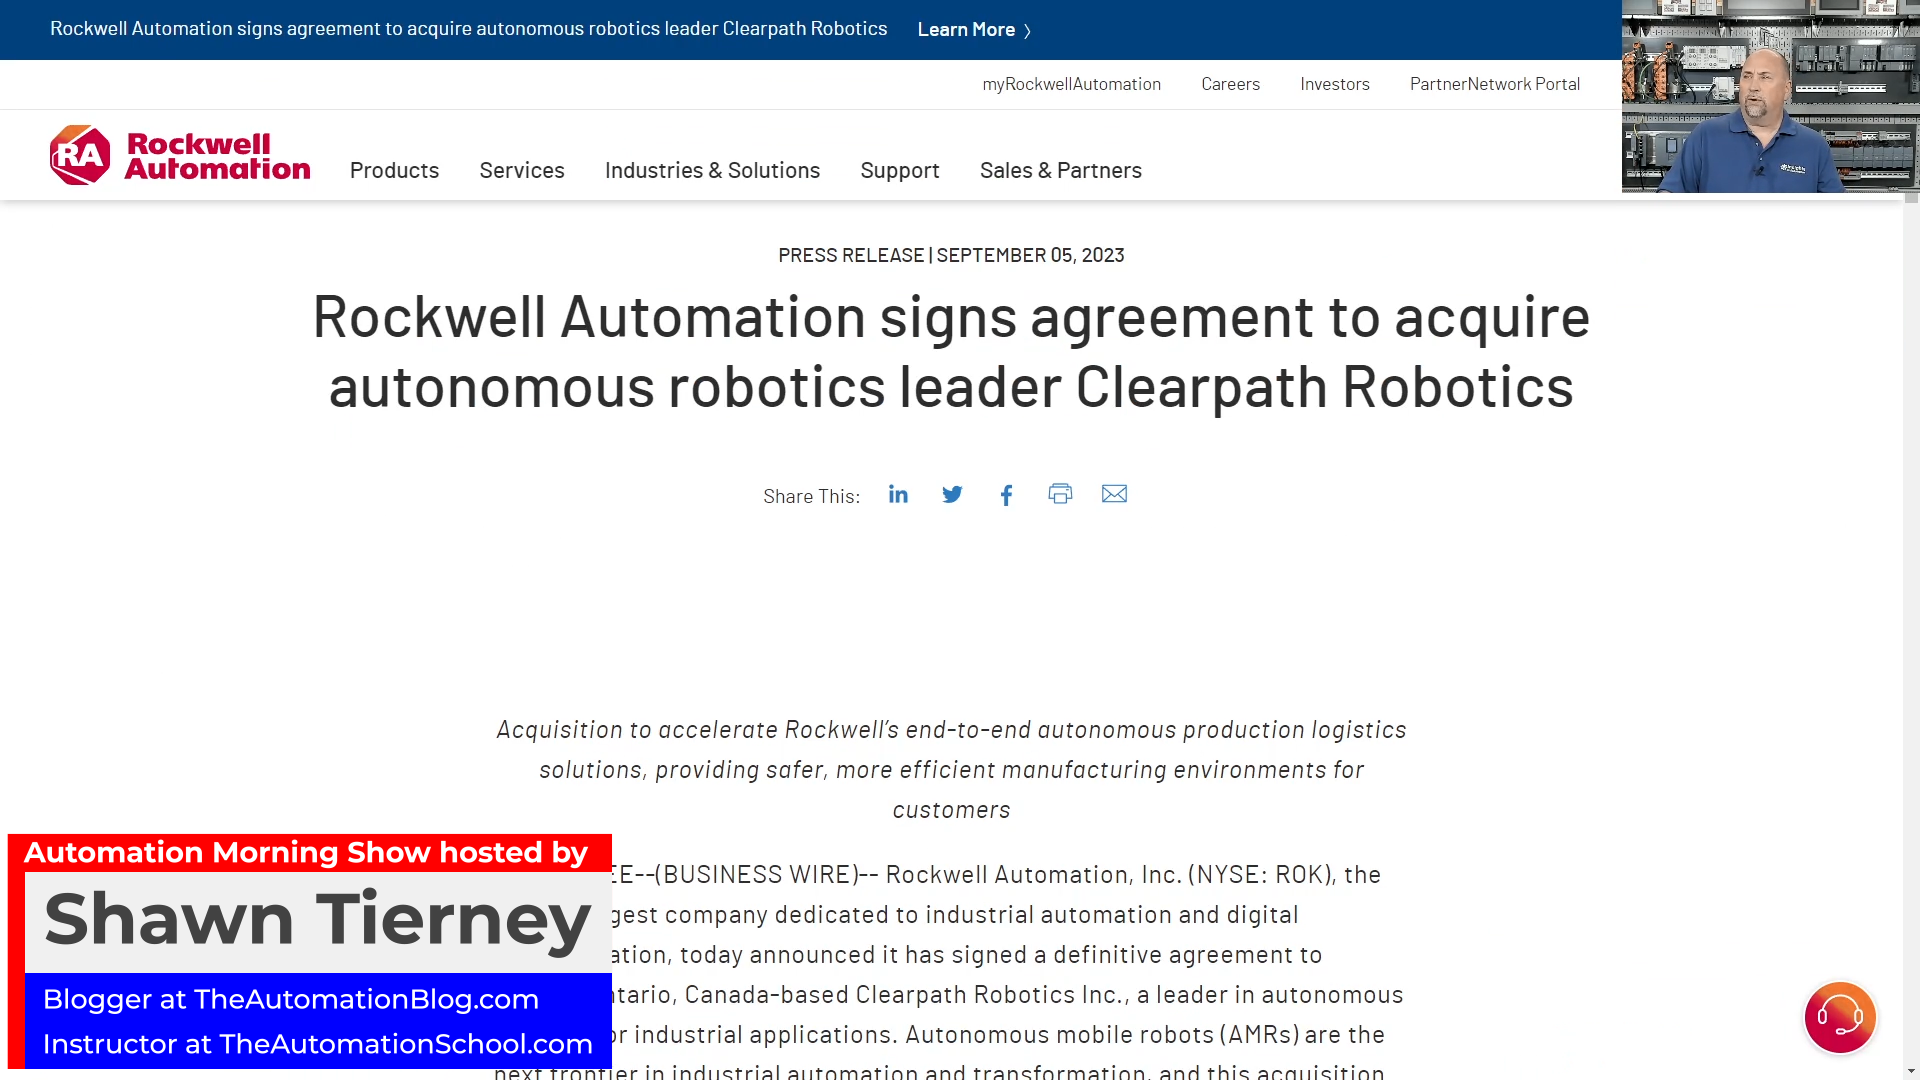Go to PartnerNetwork Portal
This screenshot has width=1920, height=1080.
[1494, 84]
